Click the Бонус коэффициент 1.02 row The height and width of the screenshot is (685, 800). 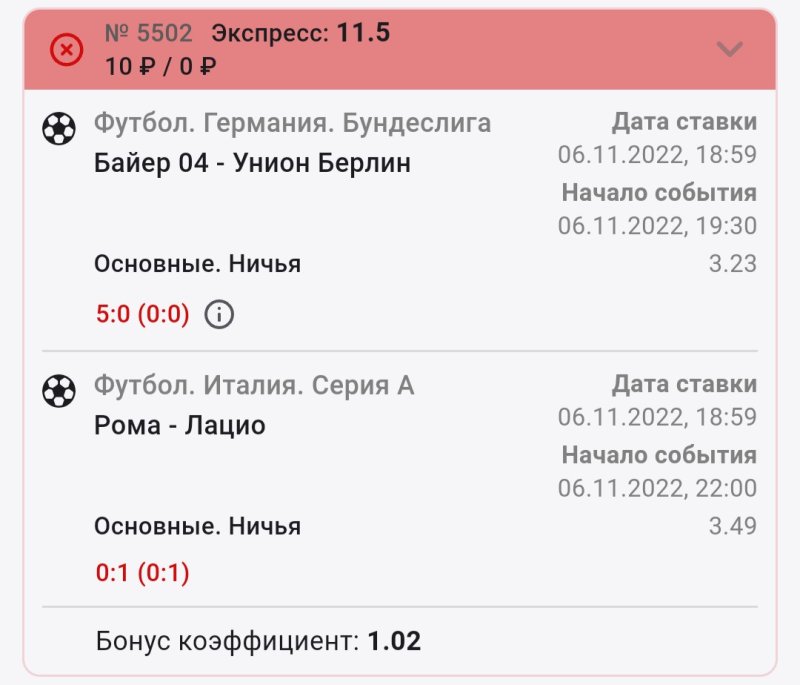[x=260, y=639]
